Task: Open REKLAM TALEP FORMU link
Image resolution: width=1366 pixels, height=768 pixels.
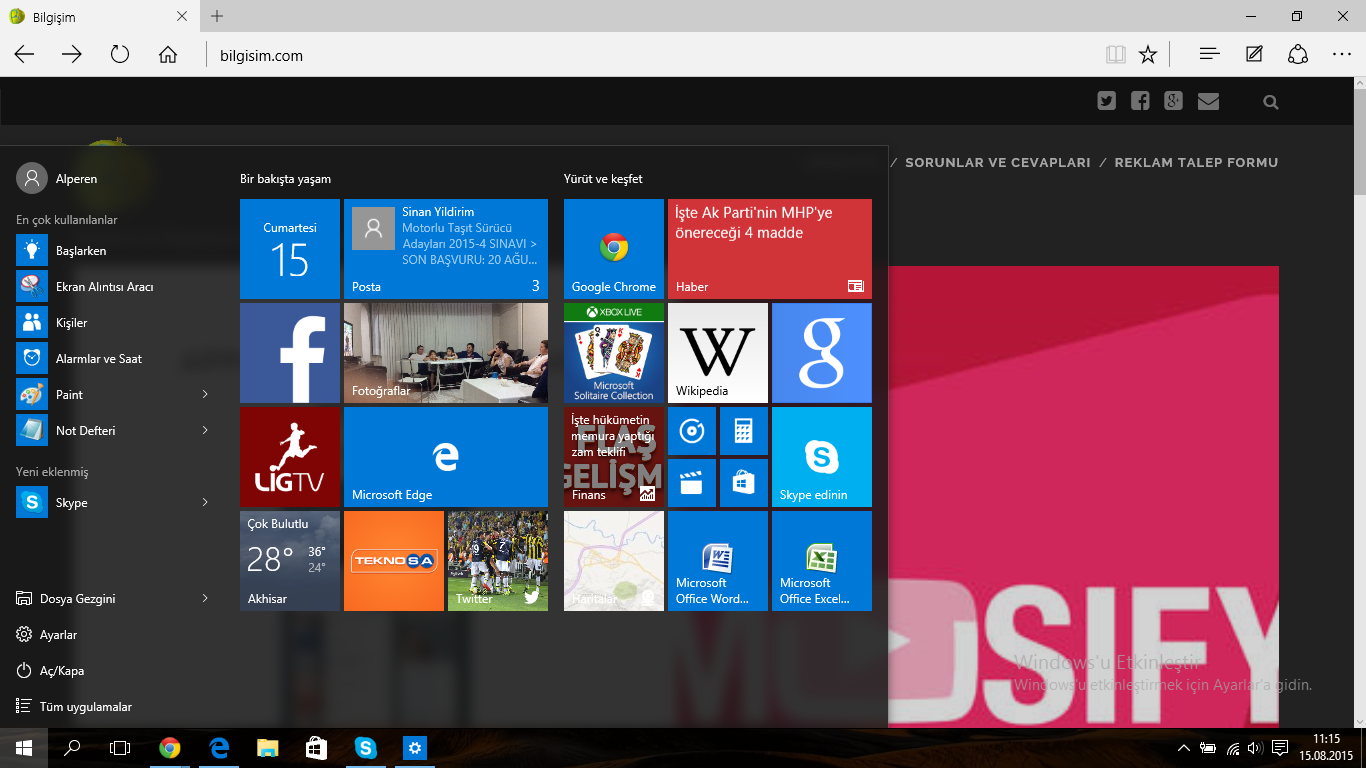Action: [1196, 162]
